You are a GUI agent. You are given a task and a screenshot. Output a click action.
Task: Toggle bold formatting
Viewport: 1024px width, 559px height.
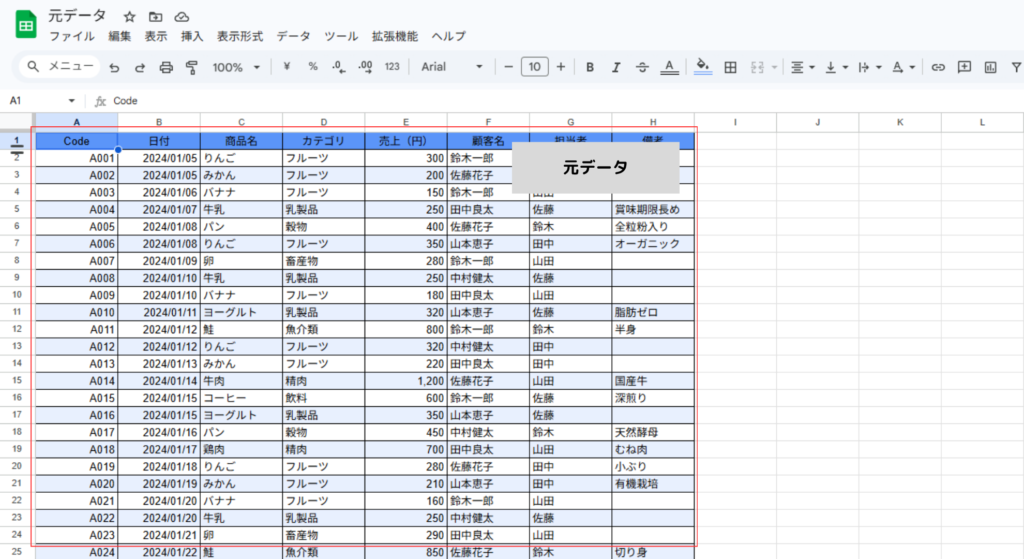click(590, 67)
